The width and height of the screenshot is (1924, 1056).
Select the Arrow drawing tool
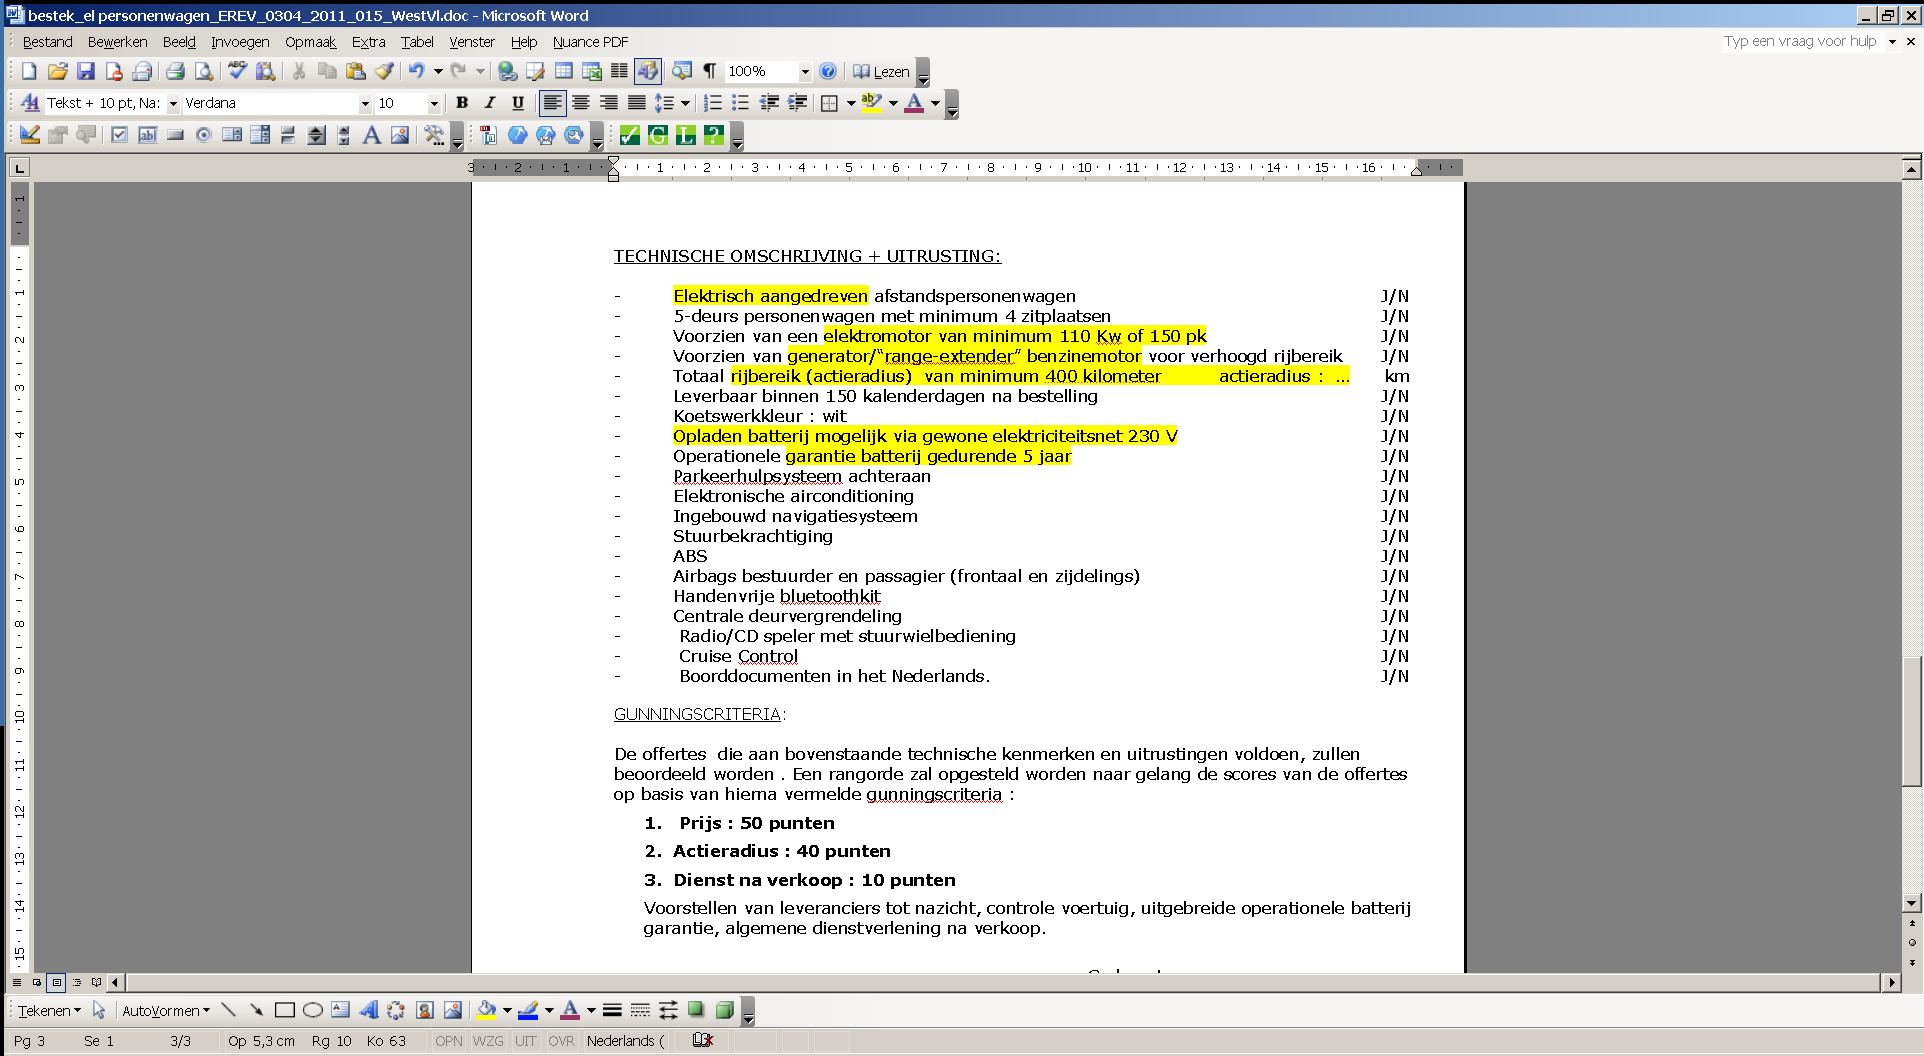pos(256,1010)
